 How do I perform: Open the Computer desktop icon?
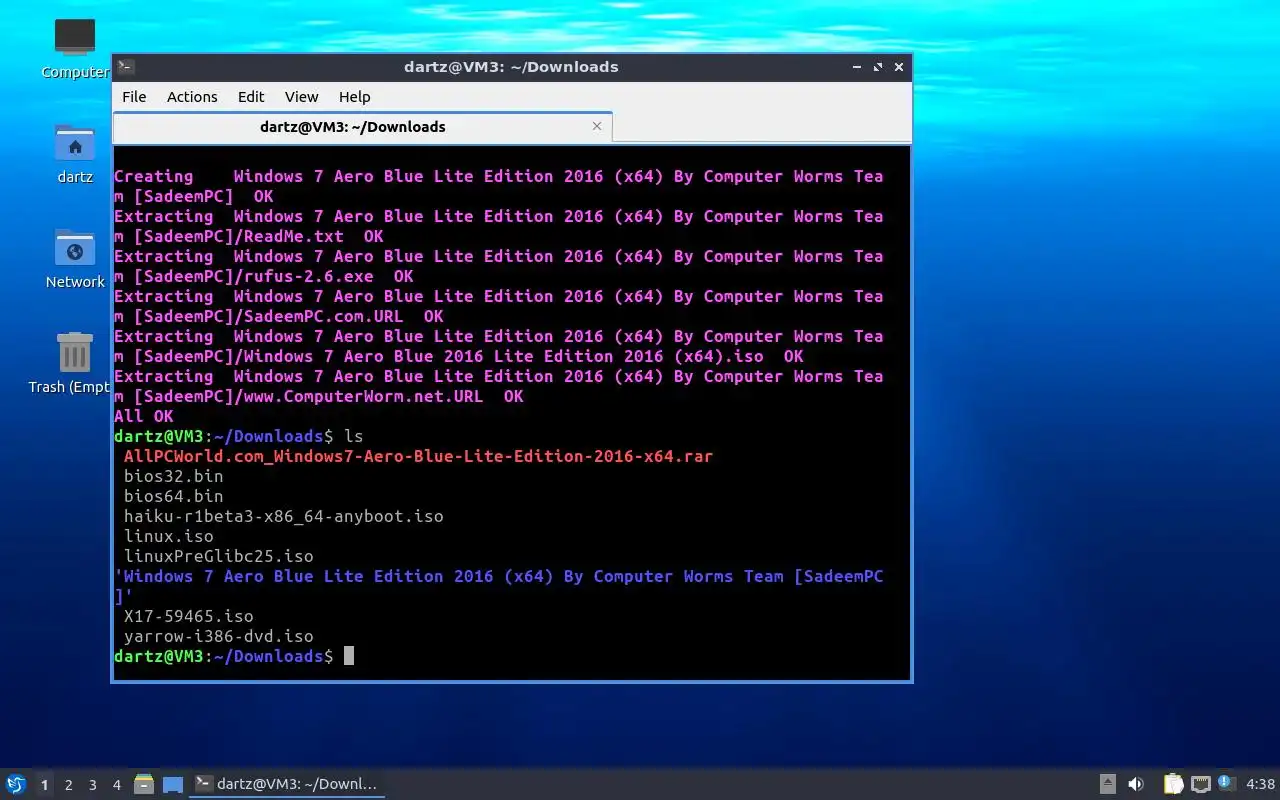75,47
